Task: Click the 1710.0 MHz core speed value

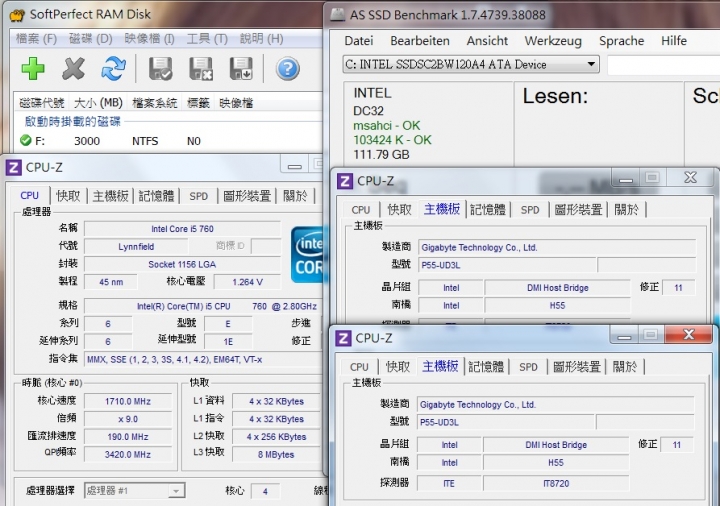Action: (128, 401)
